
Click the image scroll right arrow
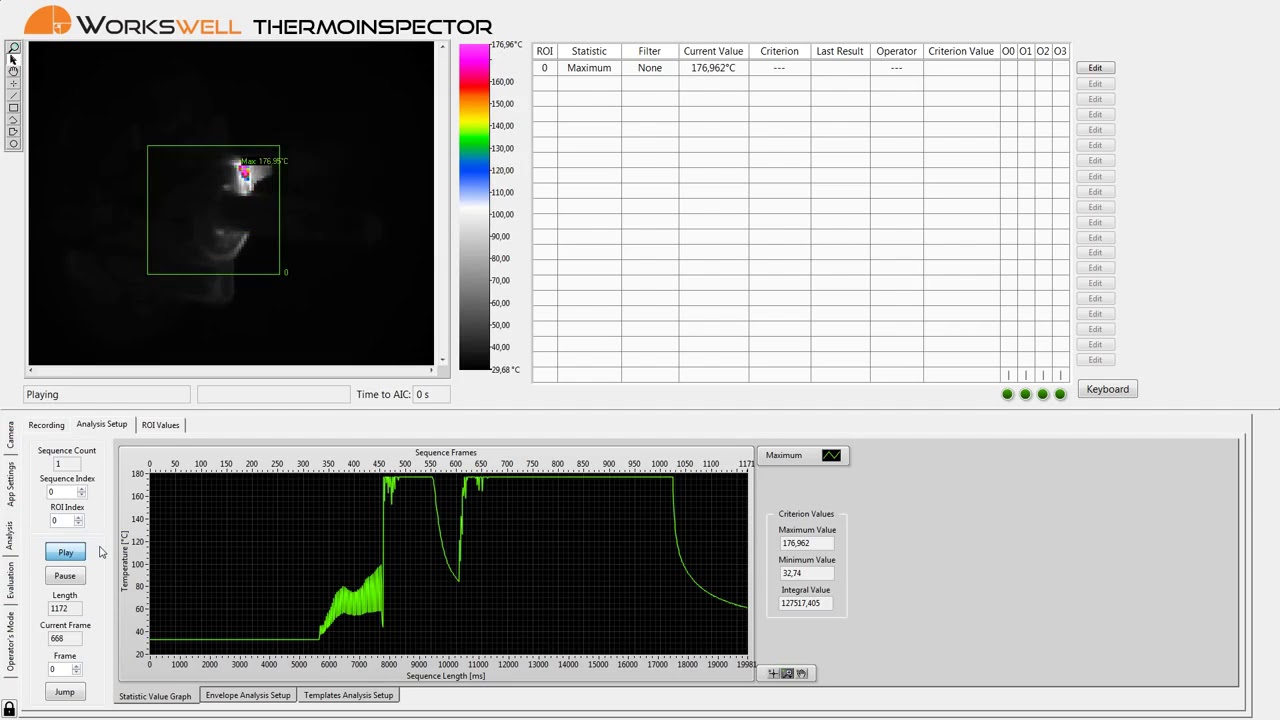point(432,370)
